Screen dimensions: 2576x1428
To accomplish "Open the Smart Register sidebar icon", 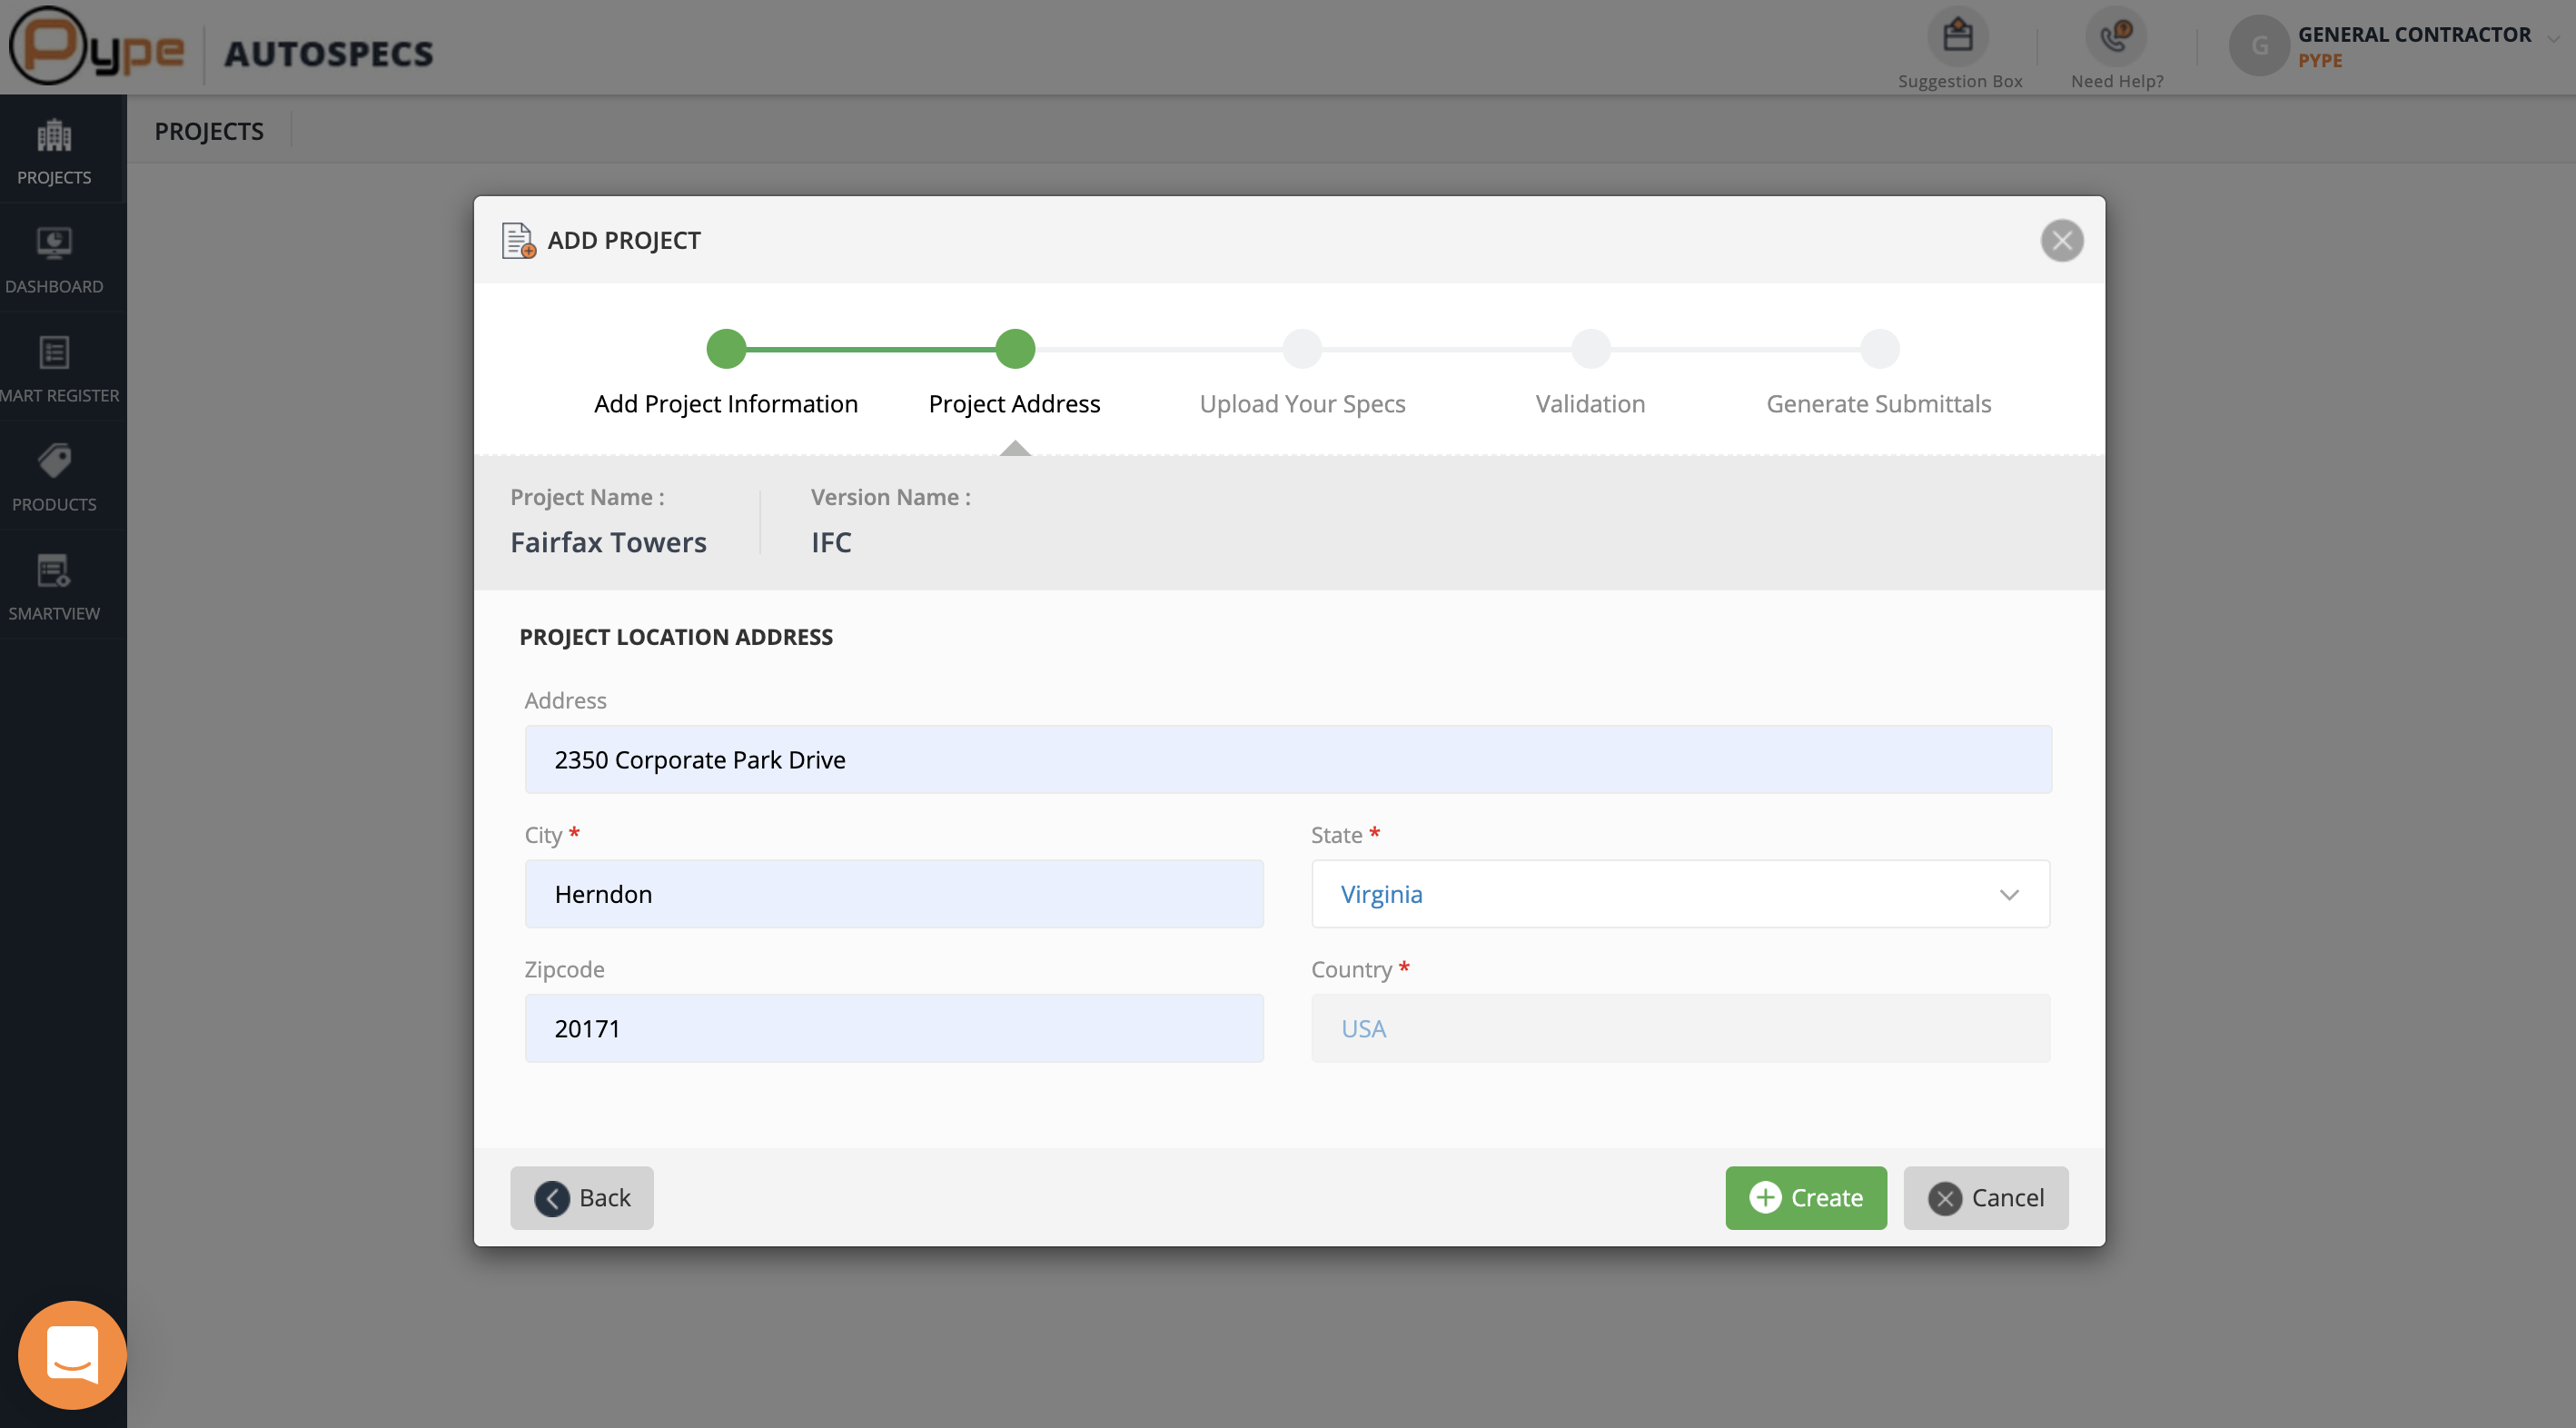I will point(54,352).
